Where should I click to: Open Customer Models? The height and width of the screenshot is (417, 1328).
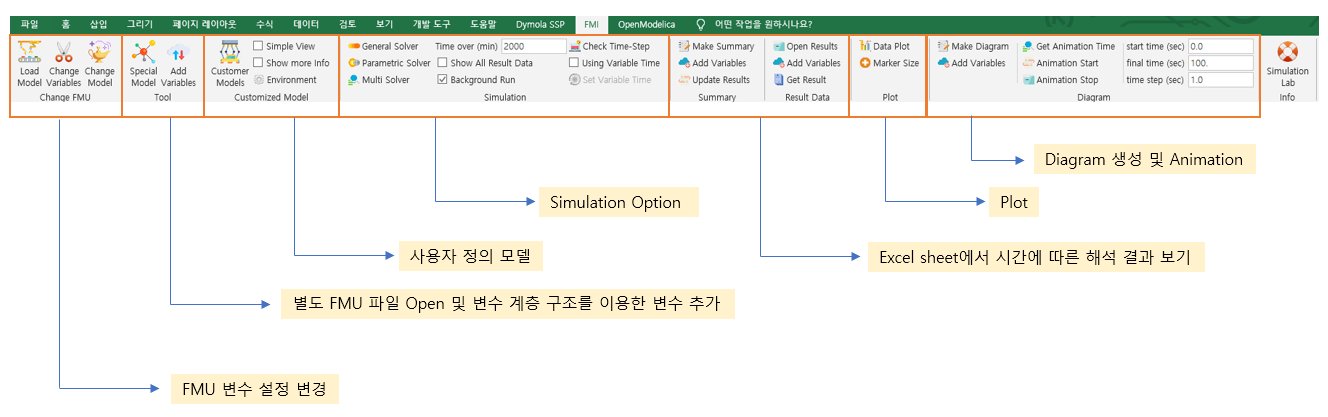click(229, 64)
